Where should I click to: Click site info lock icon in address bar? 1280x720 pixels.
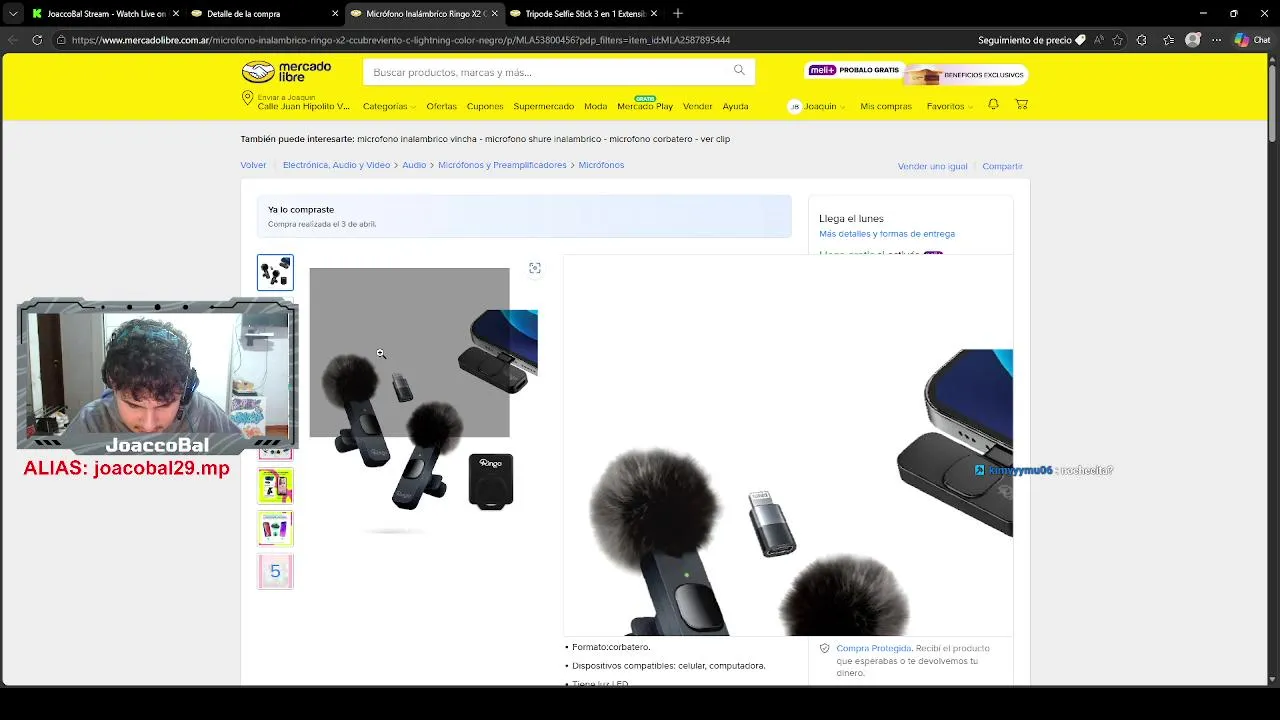(61, 40)
